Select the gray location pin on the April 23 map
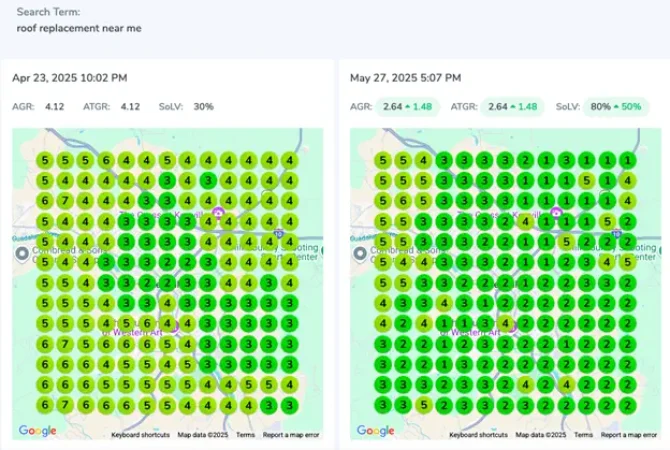 23,255
